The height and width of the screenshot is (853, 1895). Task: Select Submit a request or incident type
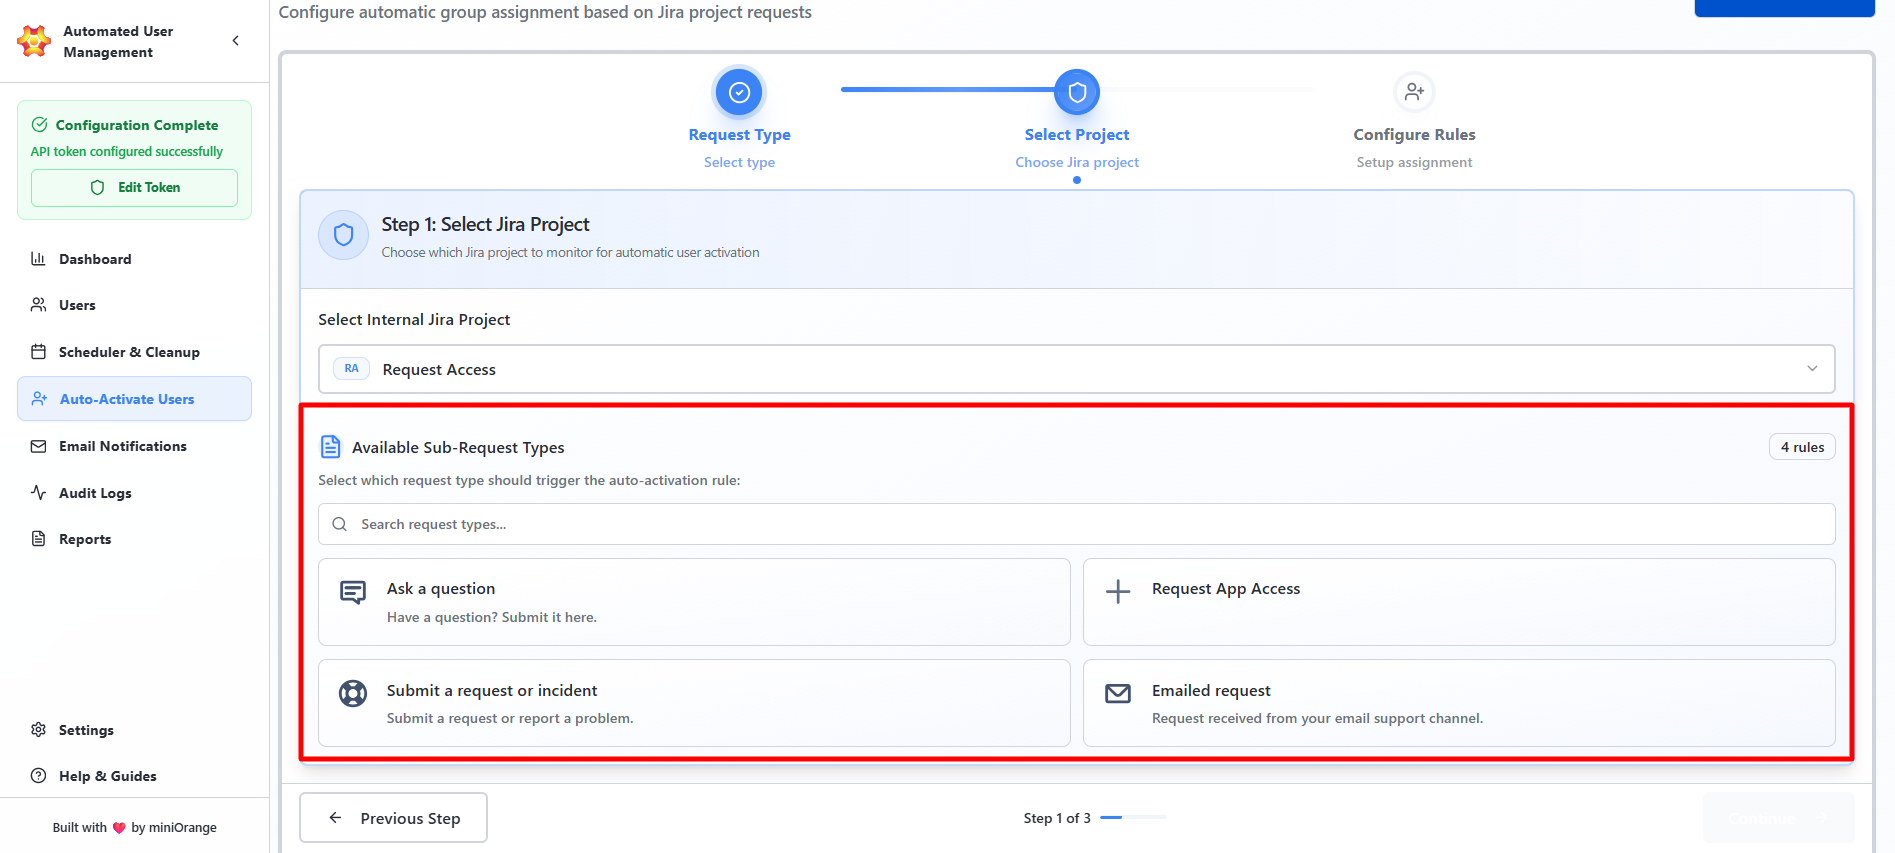click(694, 703)
